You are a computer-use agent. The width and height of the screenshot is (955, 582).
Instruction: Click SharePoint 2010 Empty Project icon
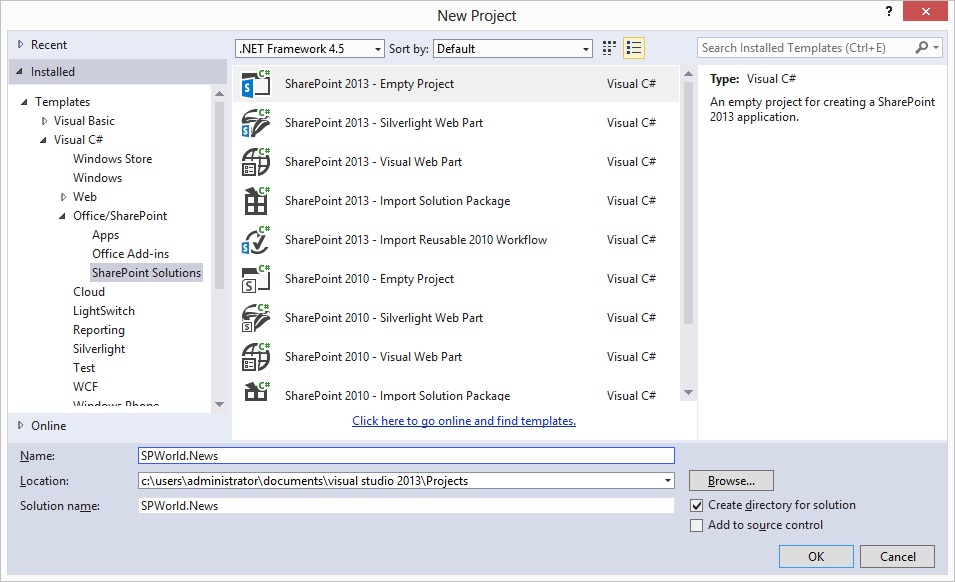click(256, 279)
